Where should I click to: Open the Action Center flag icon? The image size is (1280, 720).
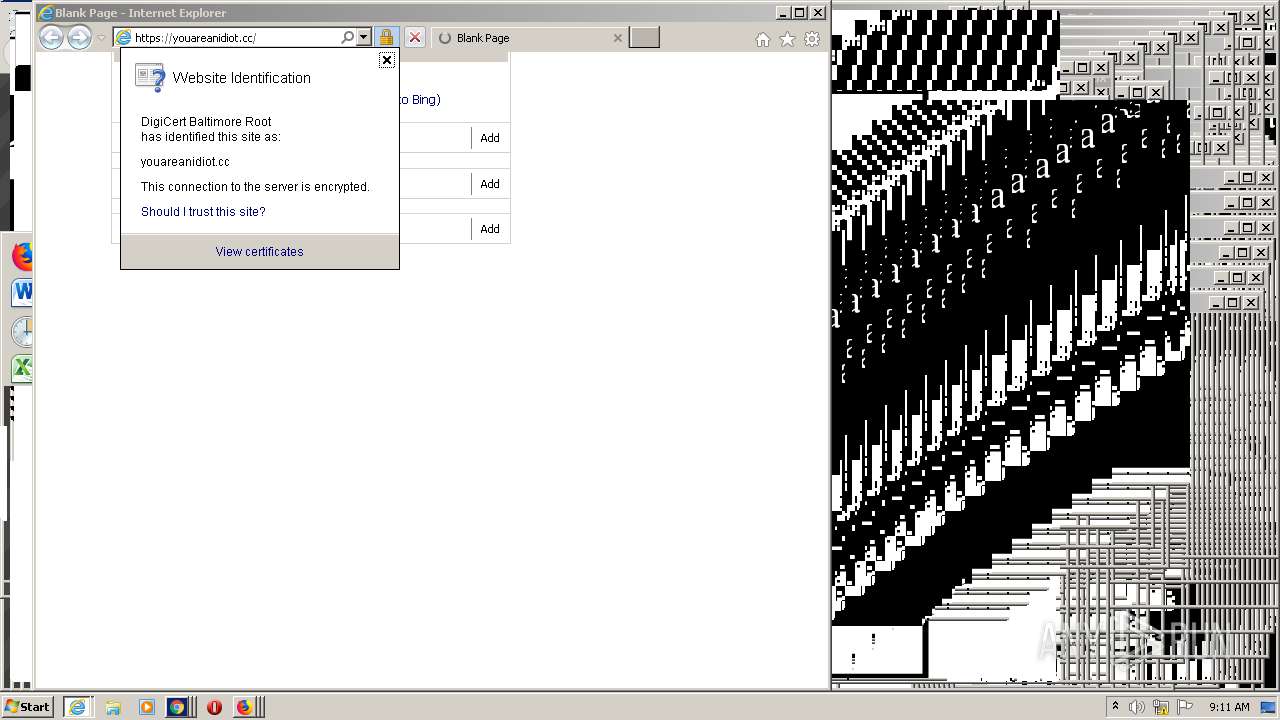click(1185, 707)
